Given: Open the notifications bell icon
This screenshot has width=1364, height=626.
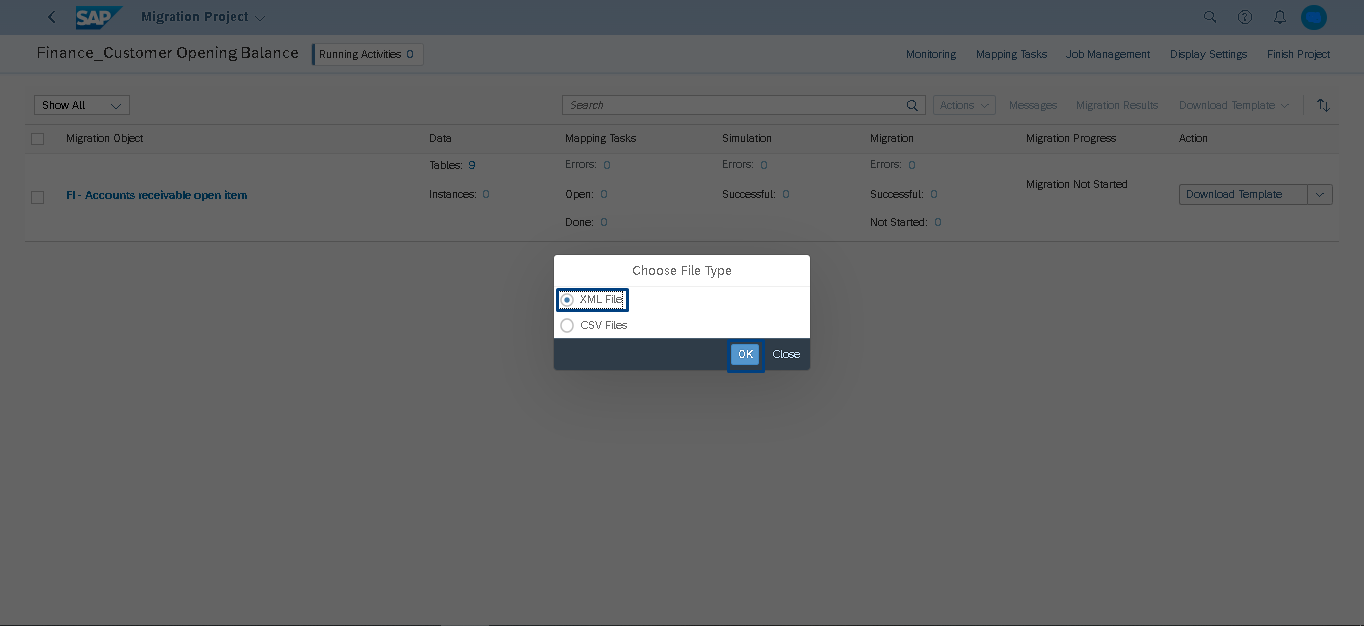Looking at the screenshot, I should point(1279,17).
